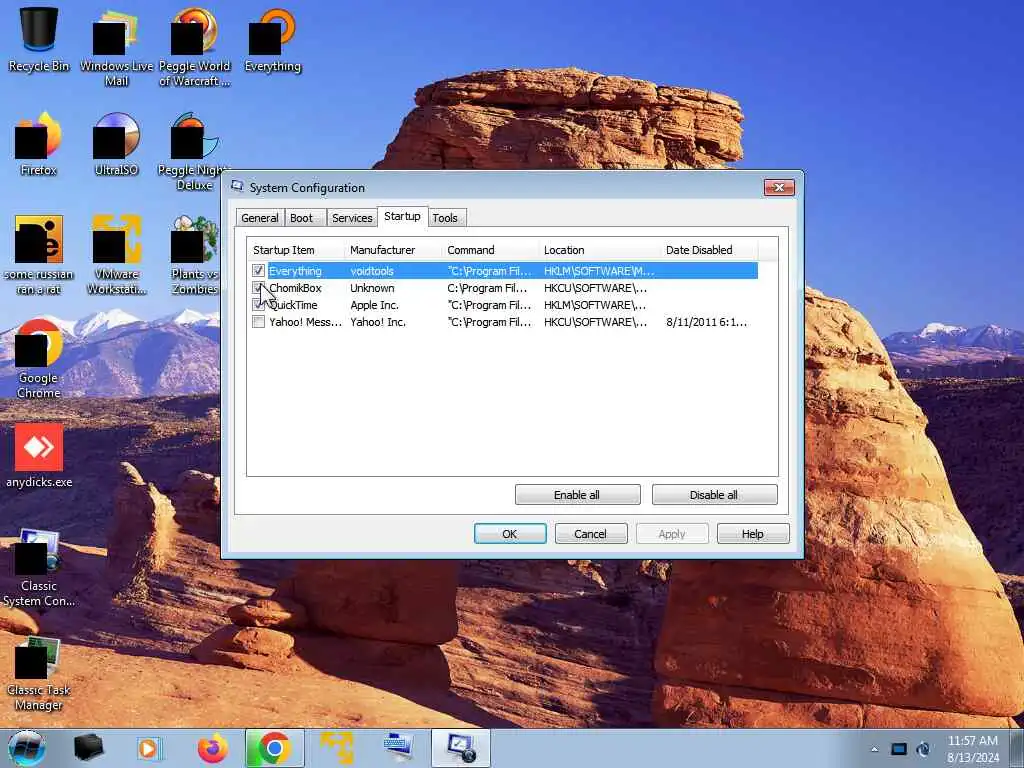Open Firefox from the taskbar

click(x=212, y=748)
